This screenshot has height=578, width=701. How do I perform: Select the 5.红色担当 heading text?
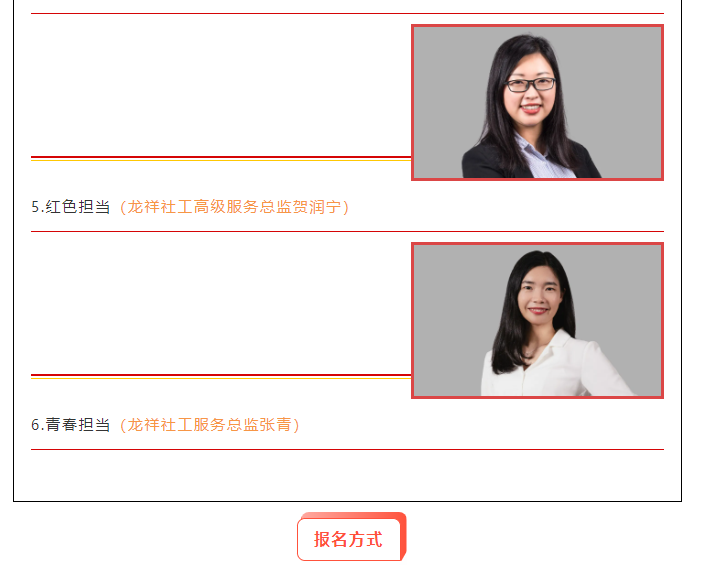pos(71,207)
